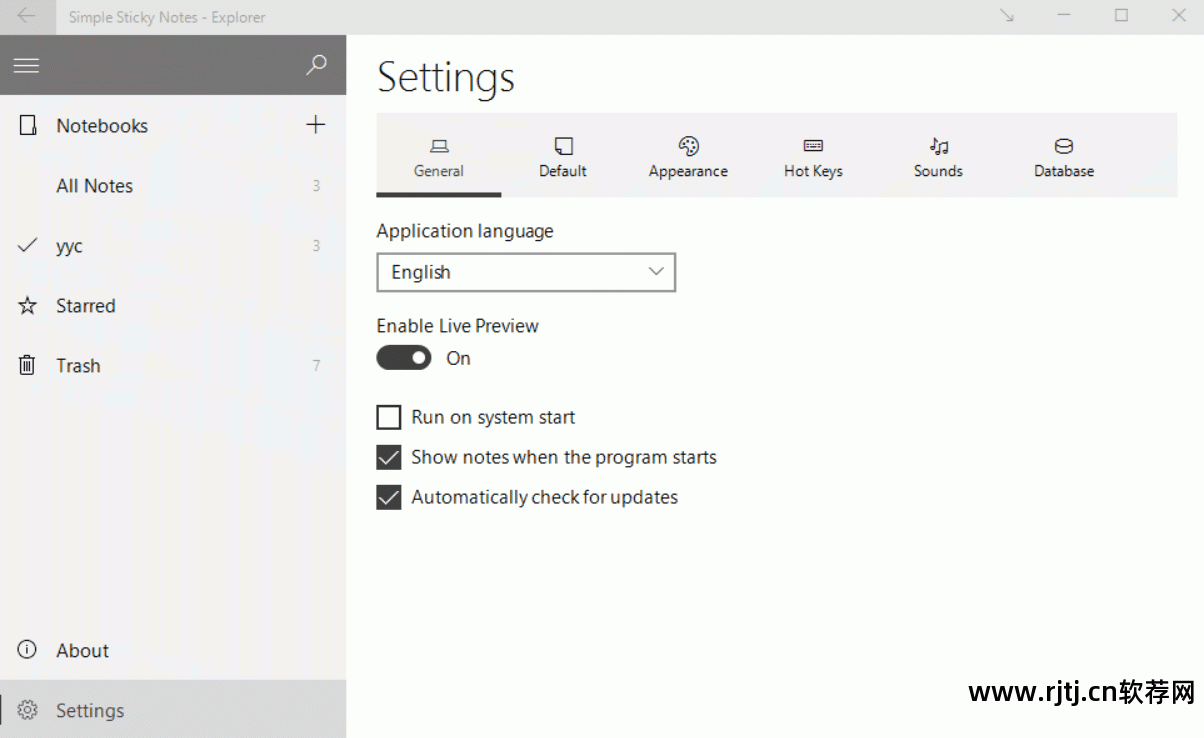
Task: Open the Hot Keys tab
Action: (x=813, y=156)
